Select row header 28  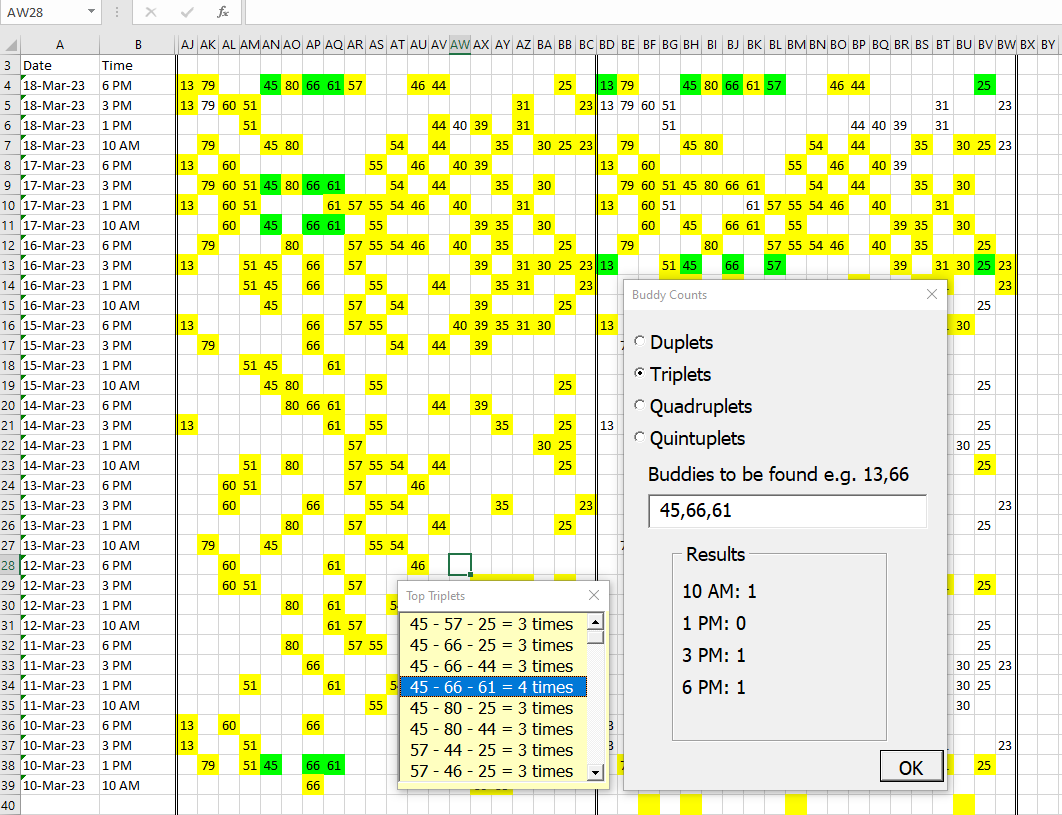tap(9, 565)
